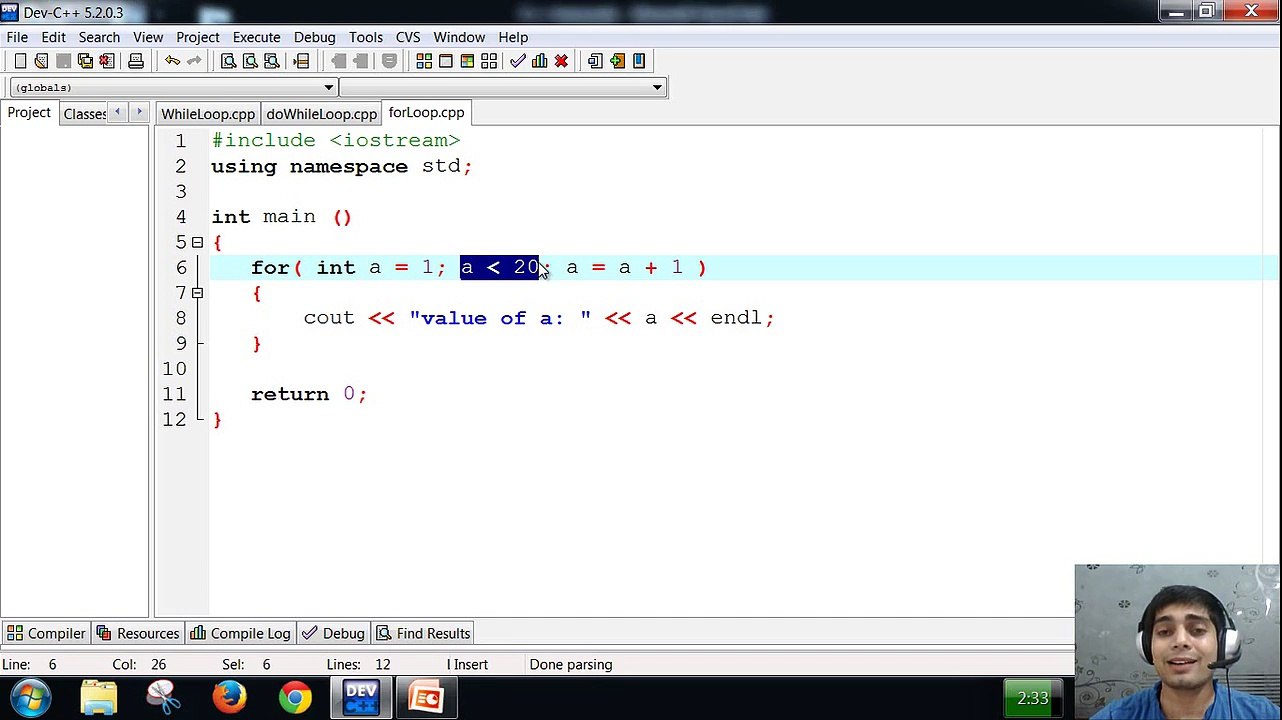Click the Print toolbar icon

(136, 61)
